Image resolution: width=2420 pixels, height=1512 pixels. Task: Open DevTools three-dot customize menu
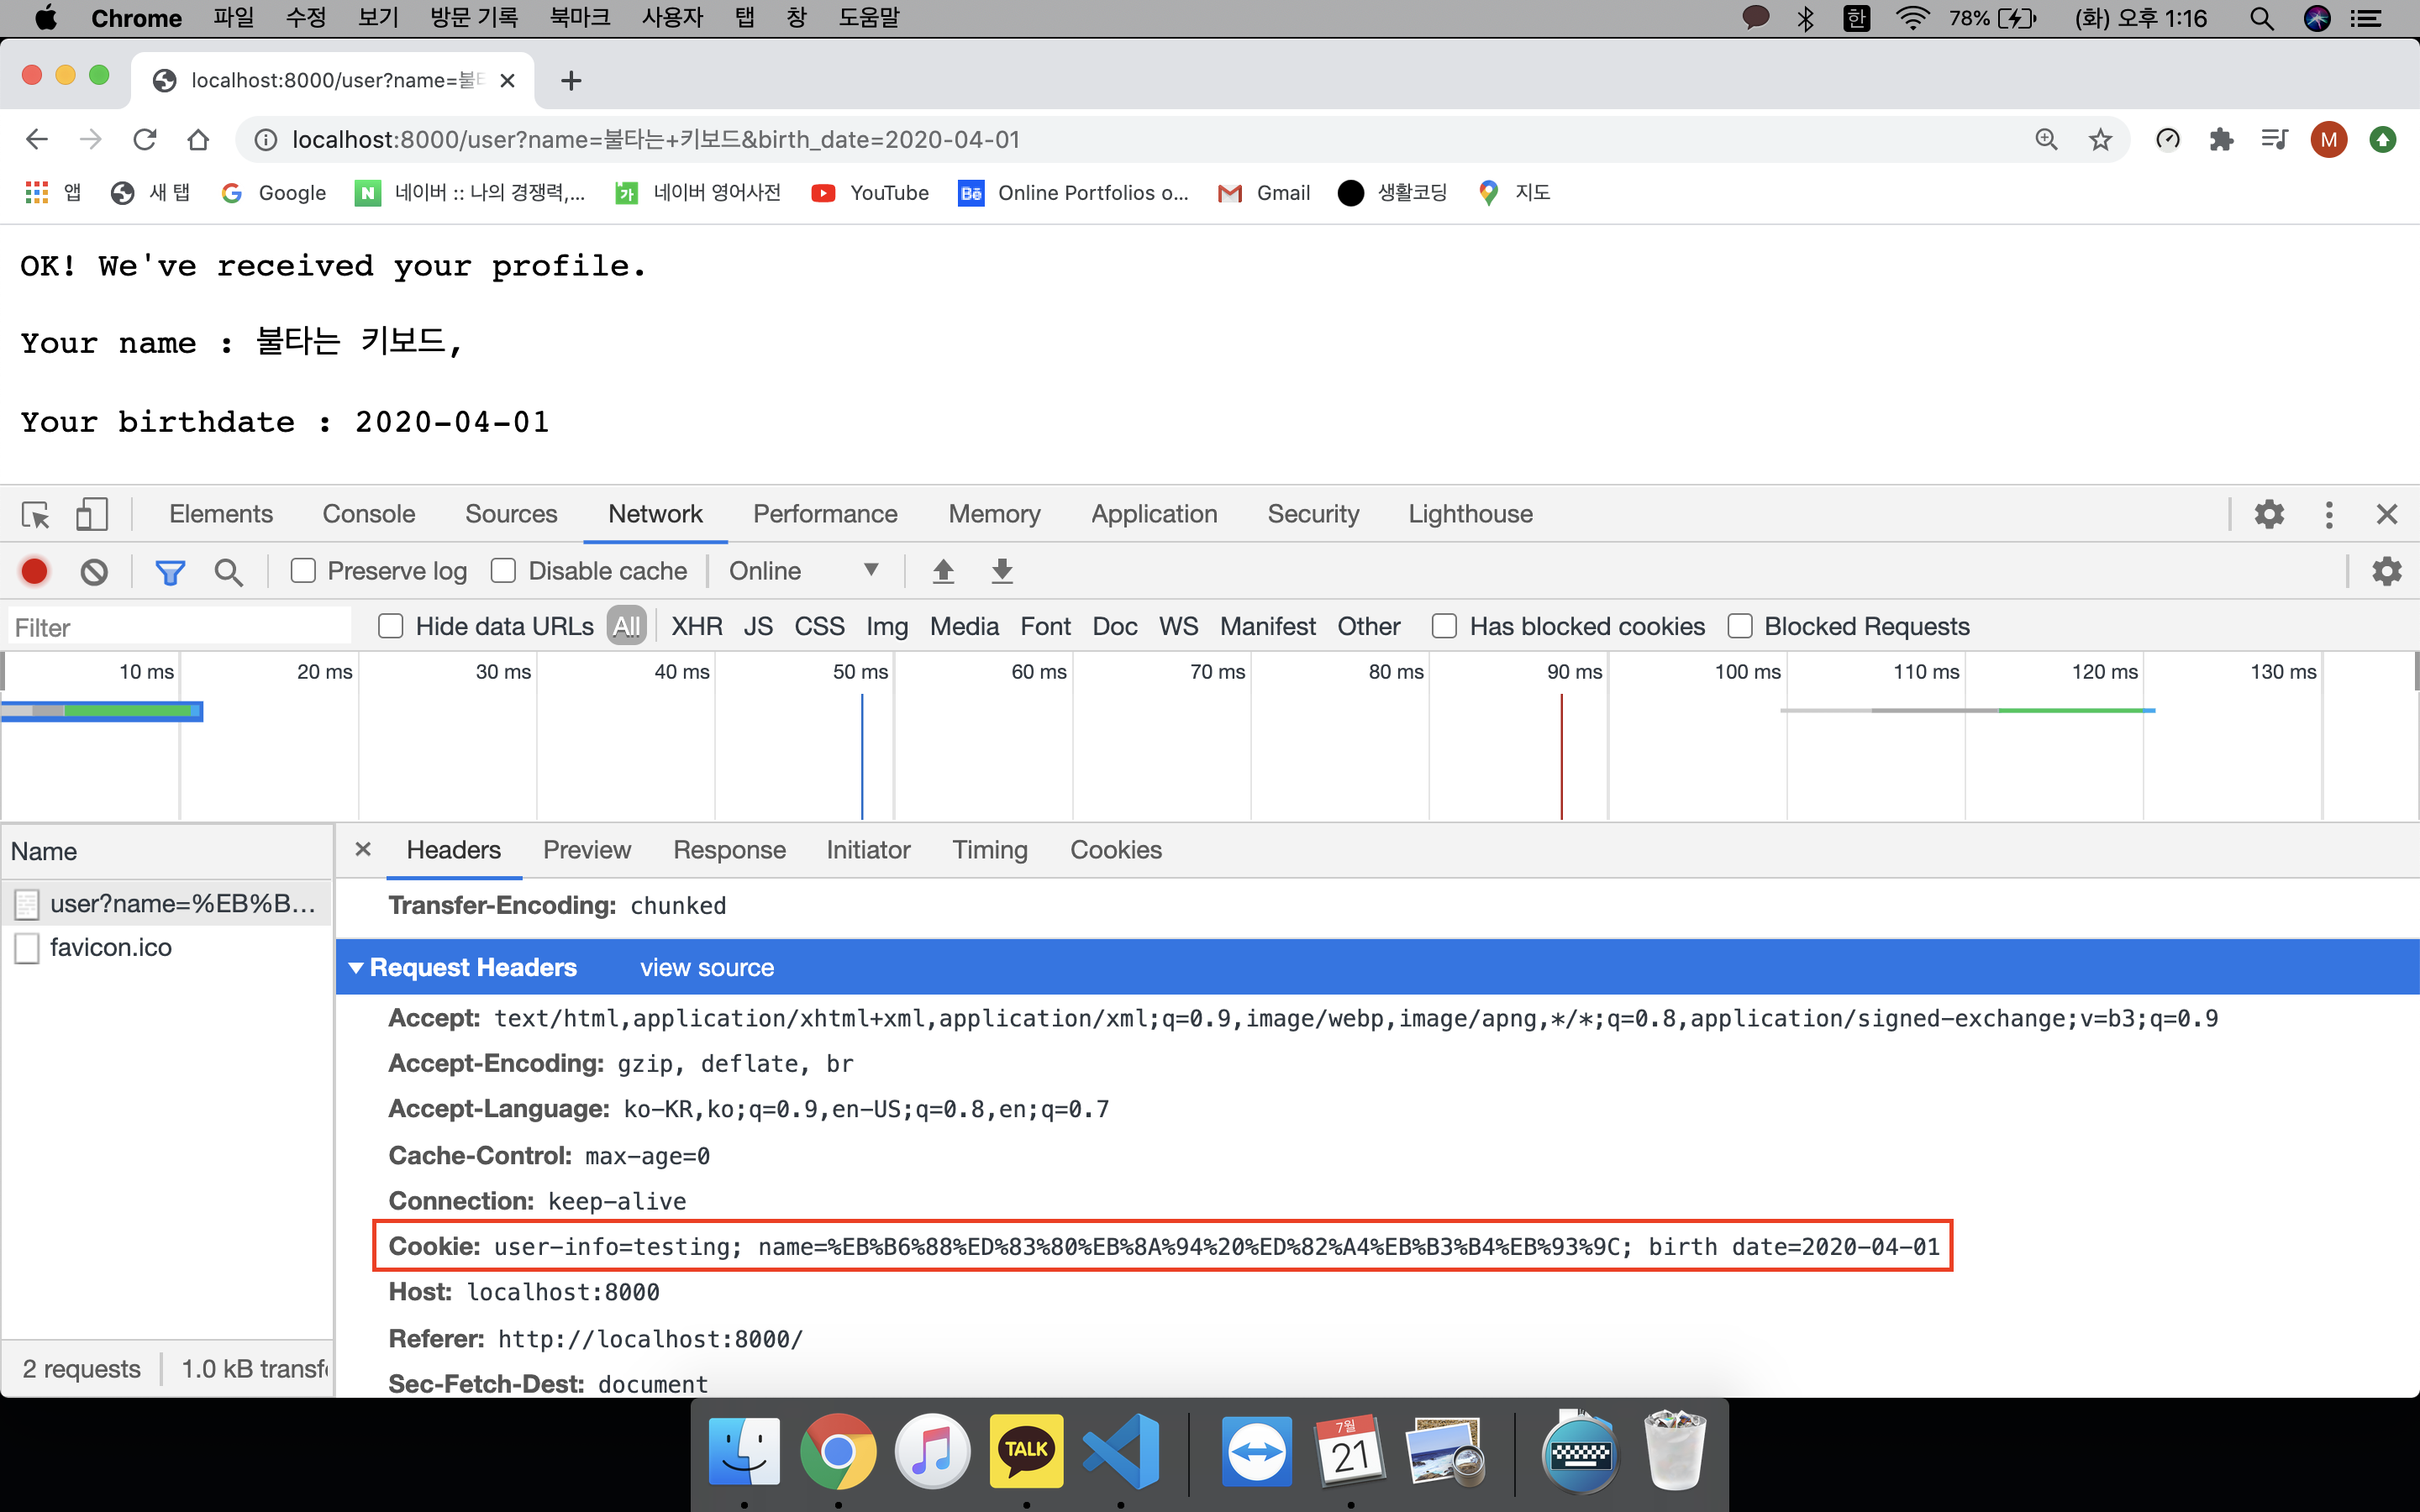click(x=2329, y=514)
